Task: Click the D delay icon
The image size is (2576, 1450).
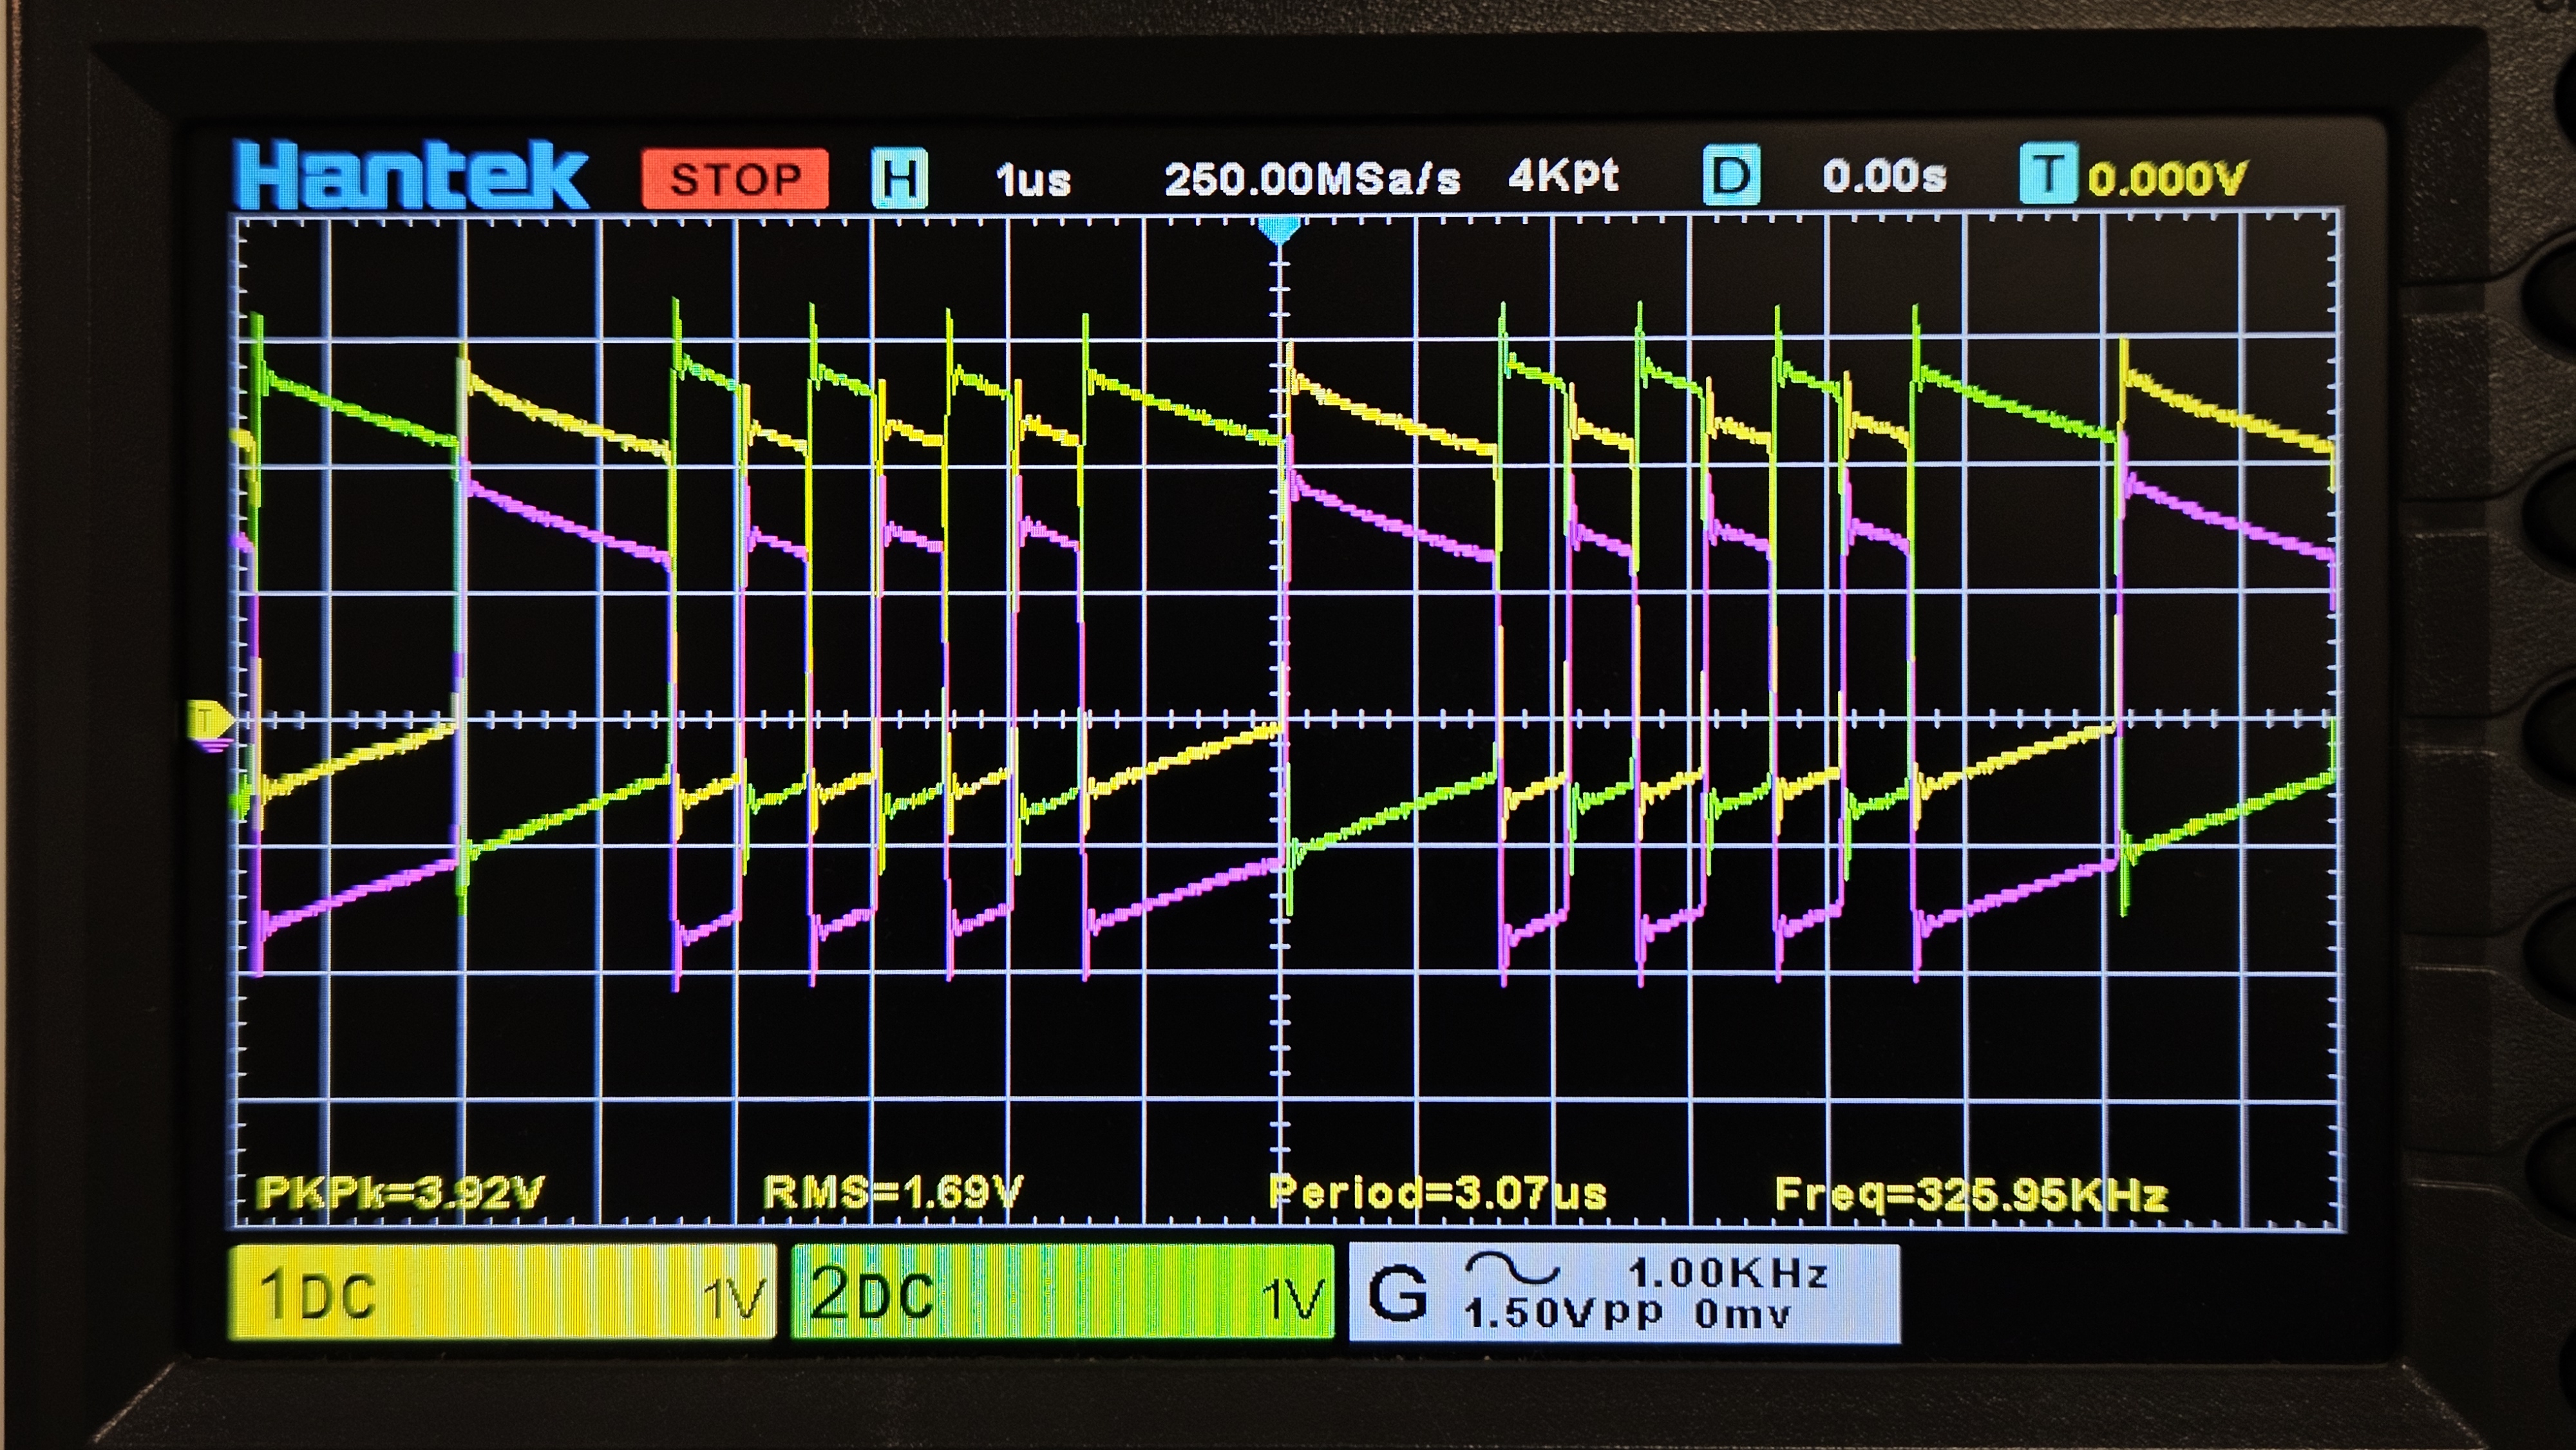Action: click(1731, 176)
